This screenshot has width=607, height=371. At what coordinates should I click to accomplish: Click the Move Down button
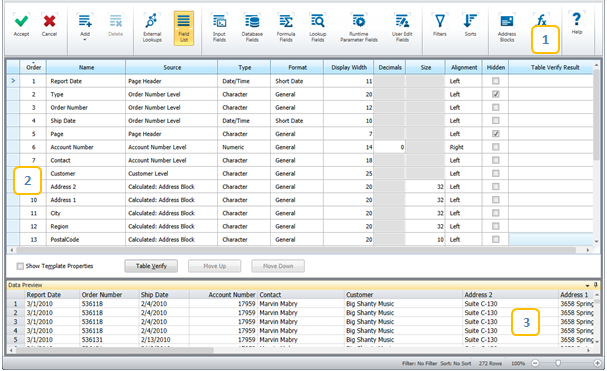278,266
